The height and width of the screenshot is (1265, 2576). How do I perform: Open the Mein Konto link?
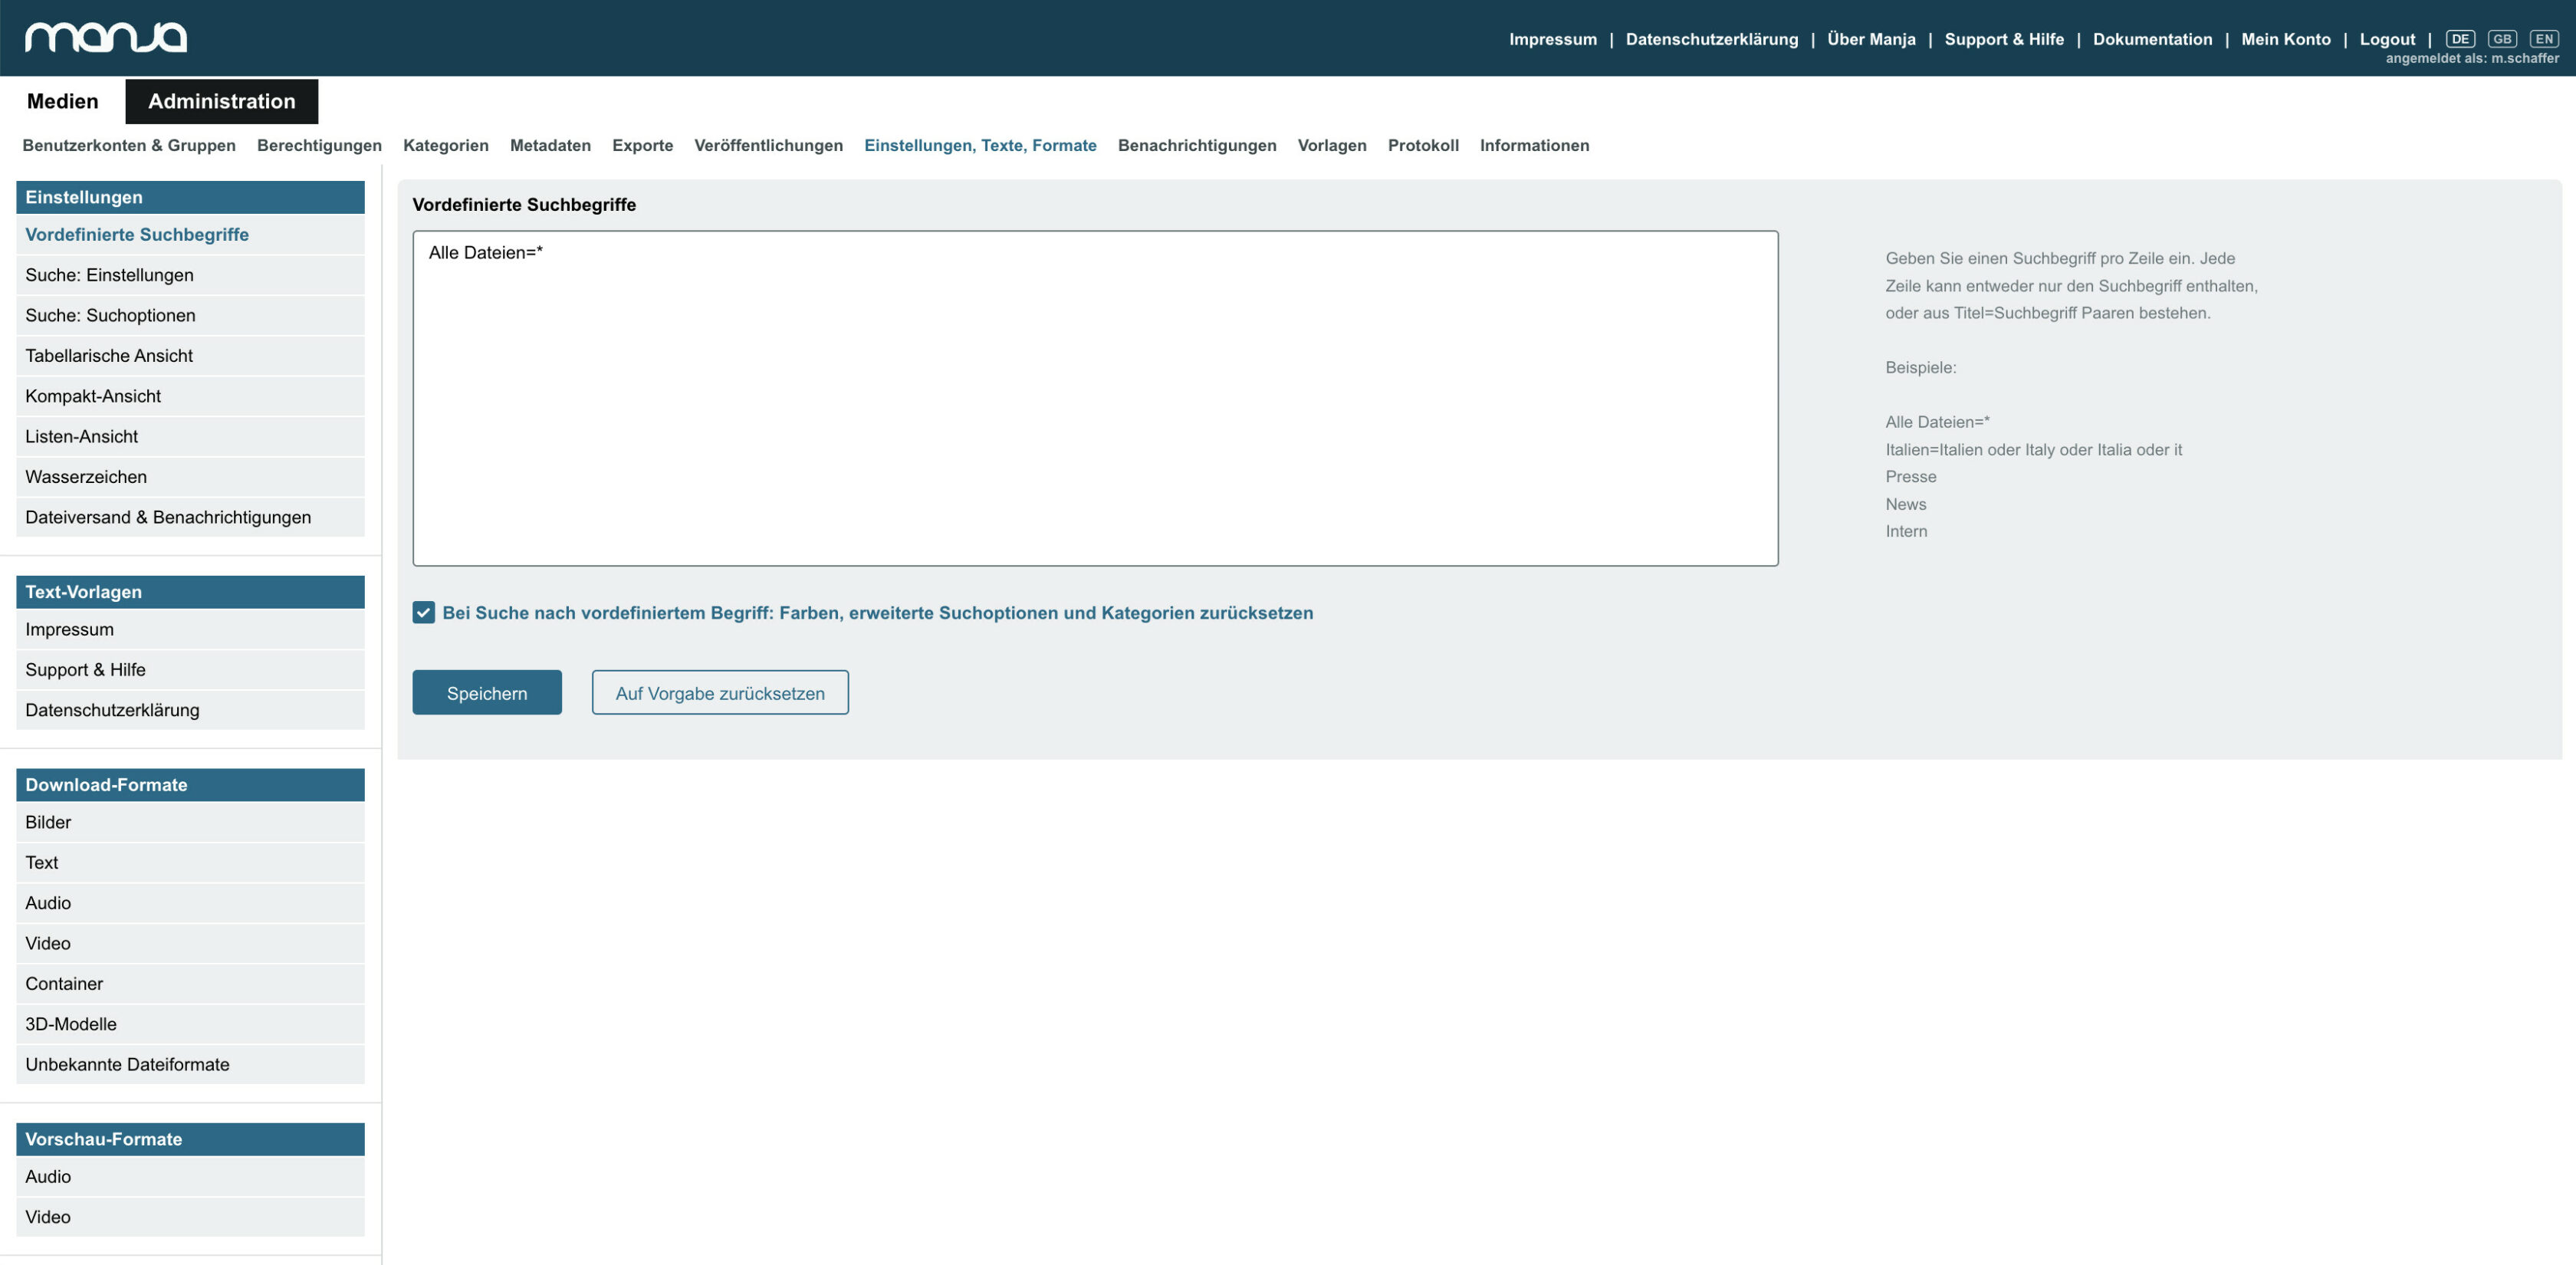pyautogui.click(x=2286, y=39)
